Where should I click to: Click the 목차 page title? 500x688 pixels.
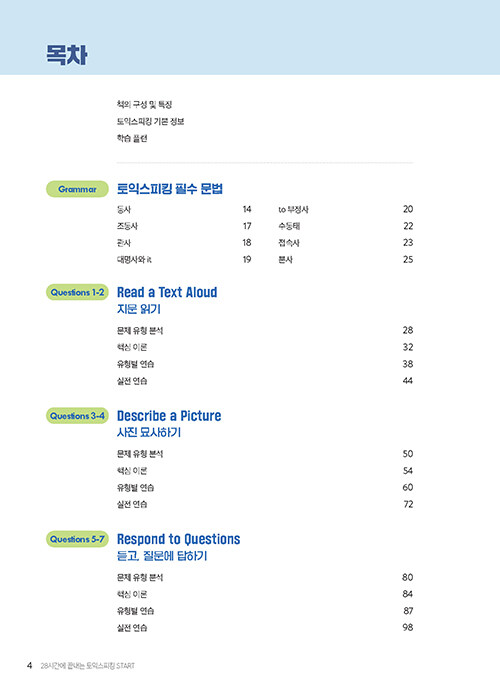point(67,55)
